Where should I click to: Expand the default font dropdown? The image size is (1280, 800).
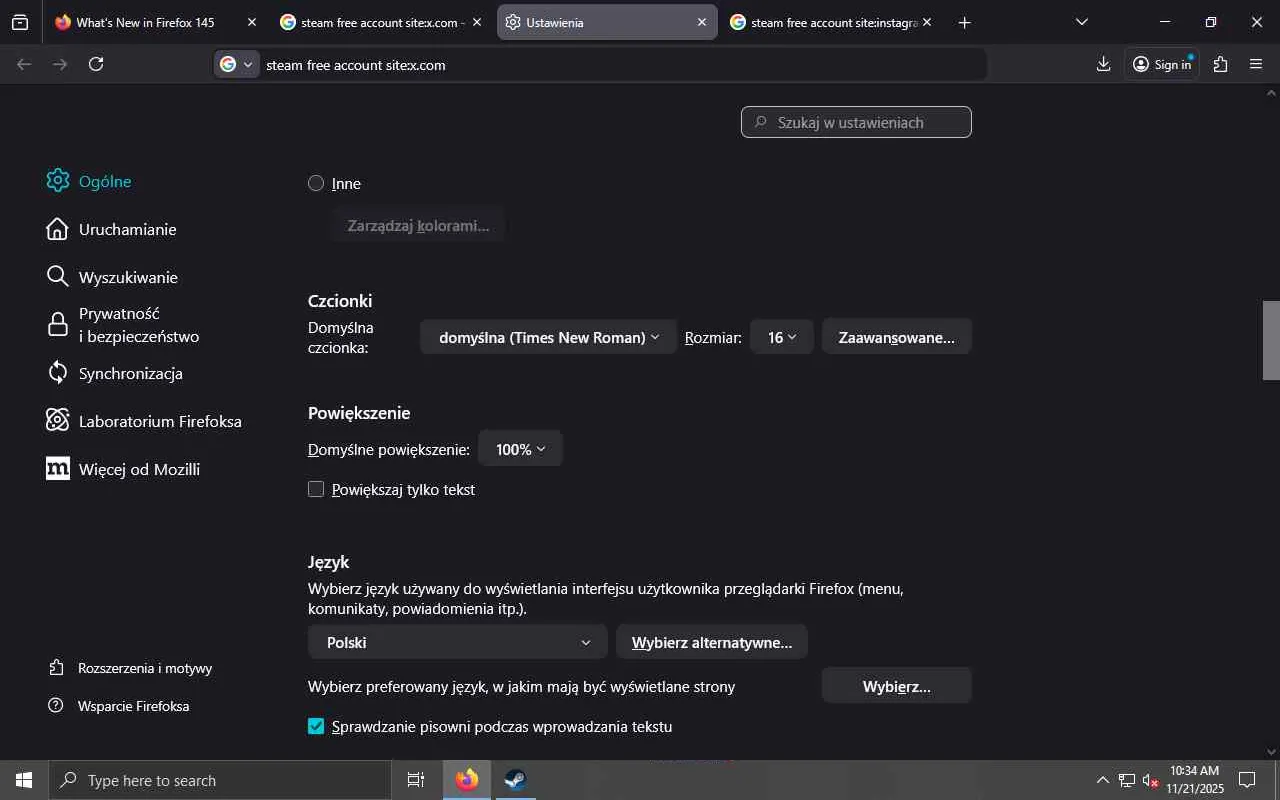[548, 337]
